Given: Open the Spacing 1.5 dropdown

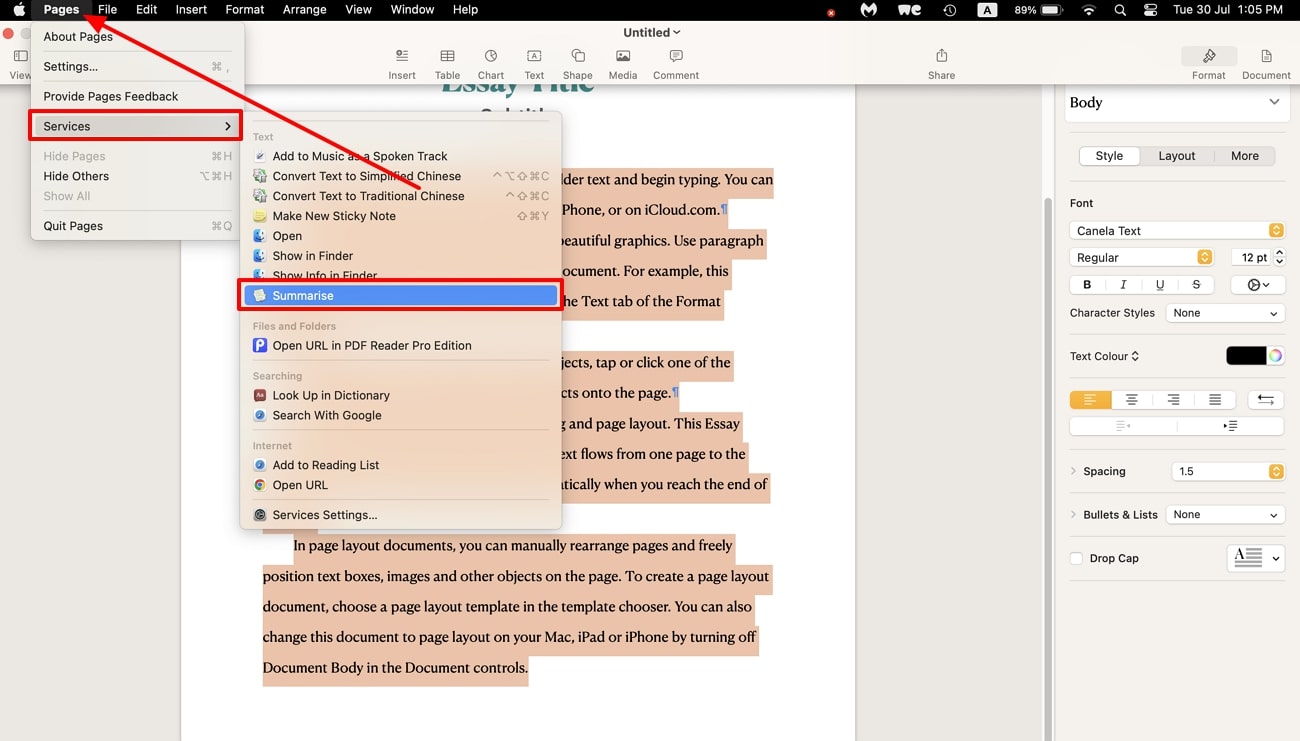Looking at the screenshot, I should pos(1227,471).
